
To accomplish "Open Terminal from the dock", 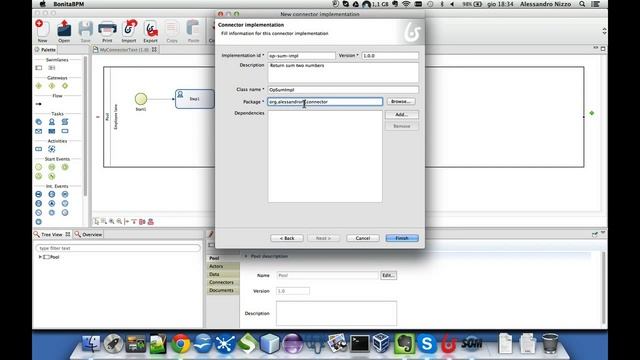I will coord(360,344).
